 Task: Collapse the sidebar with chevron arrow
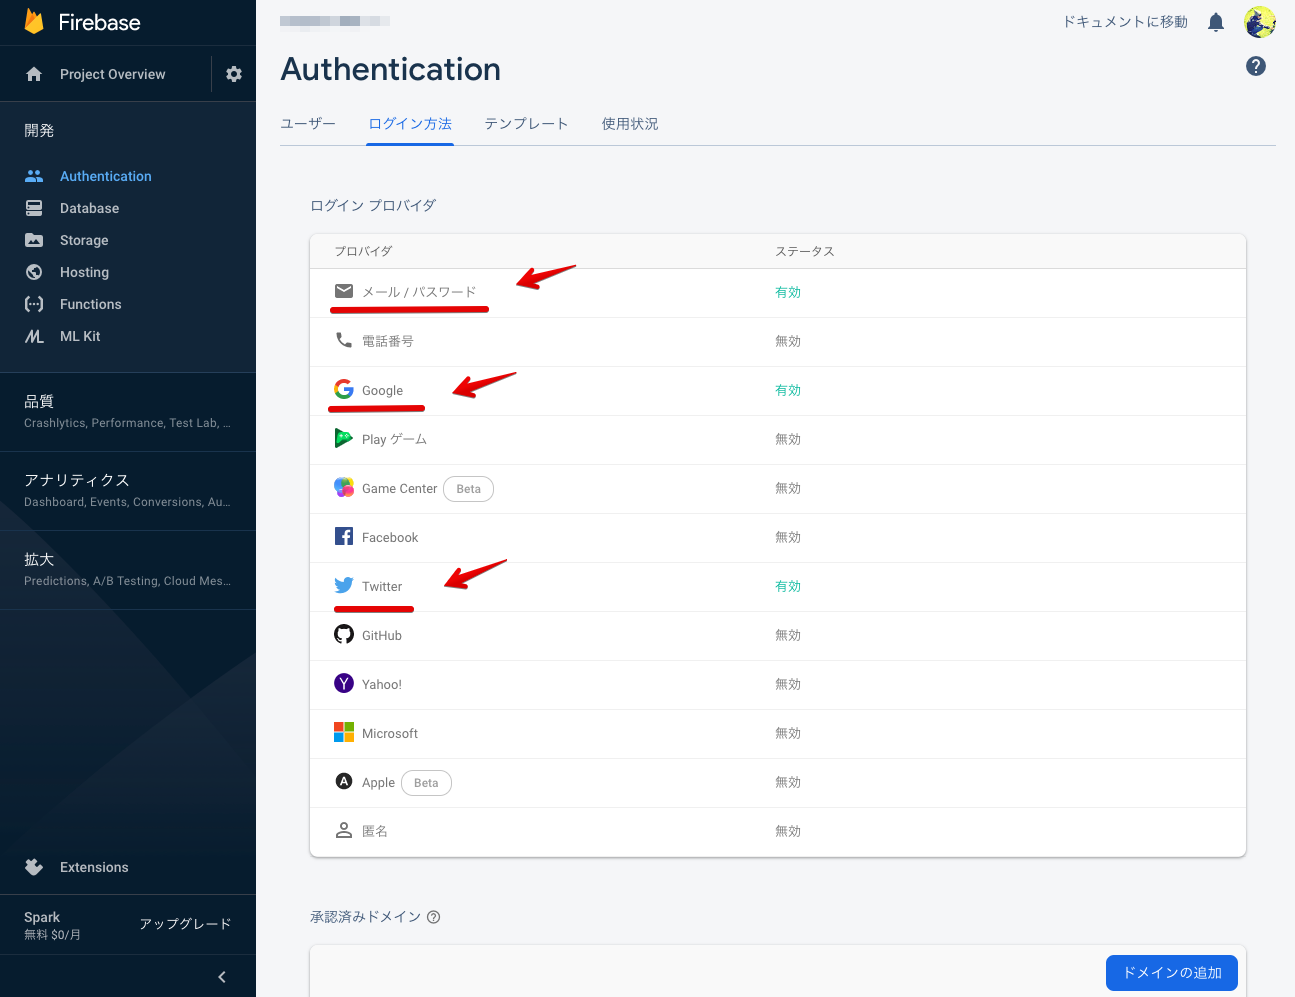[222, 977]
